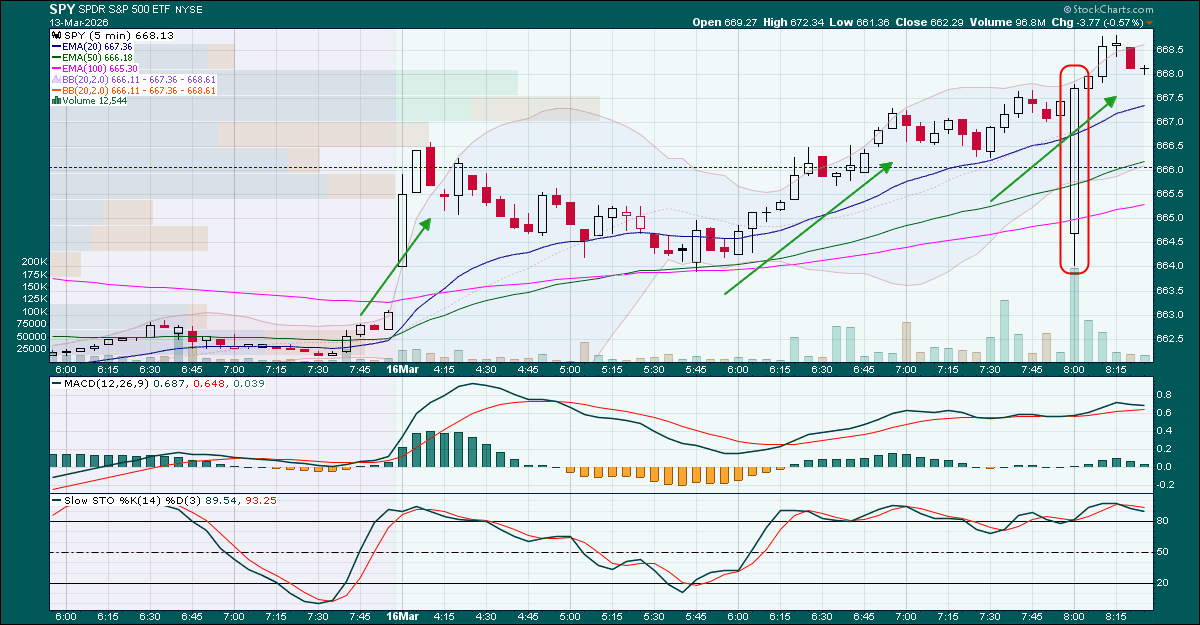
Task: Click the 666.0 price axis label
Action: coord(1171,170)
